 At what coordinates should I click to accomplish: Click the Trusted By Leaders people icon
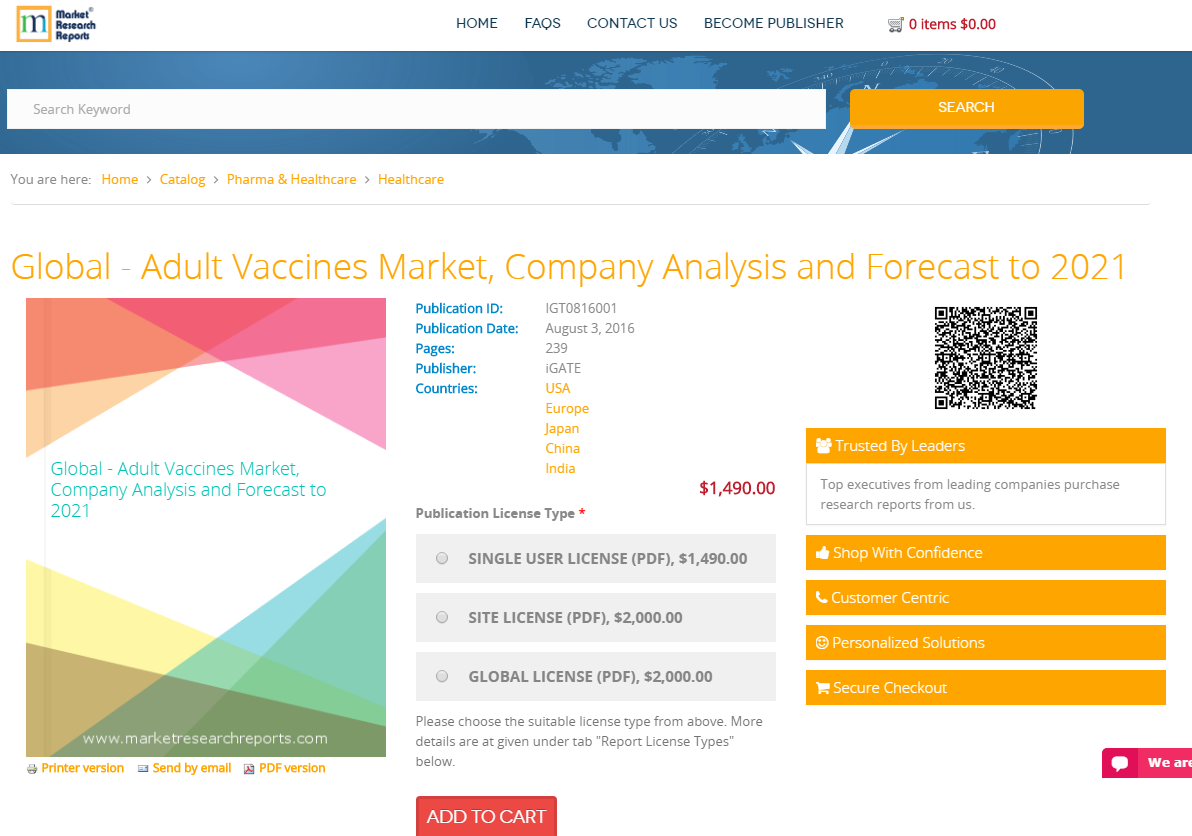pyautogui.click(x=823, y=445)
